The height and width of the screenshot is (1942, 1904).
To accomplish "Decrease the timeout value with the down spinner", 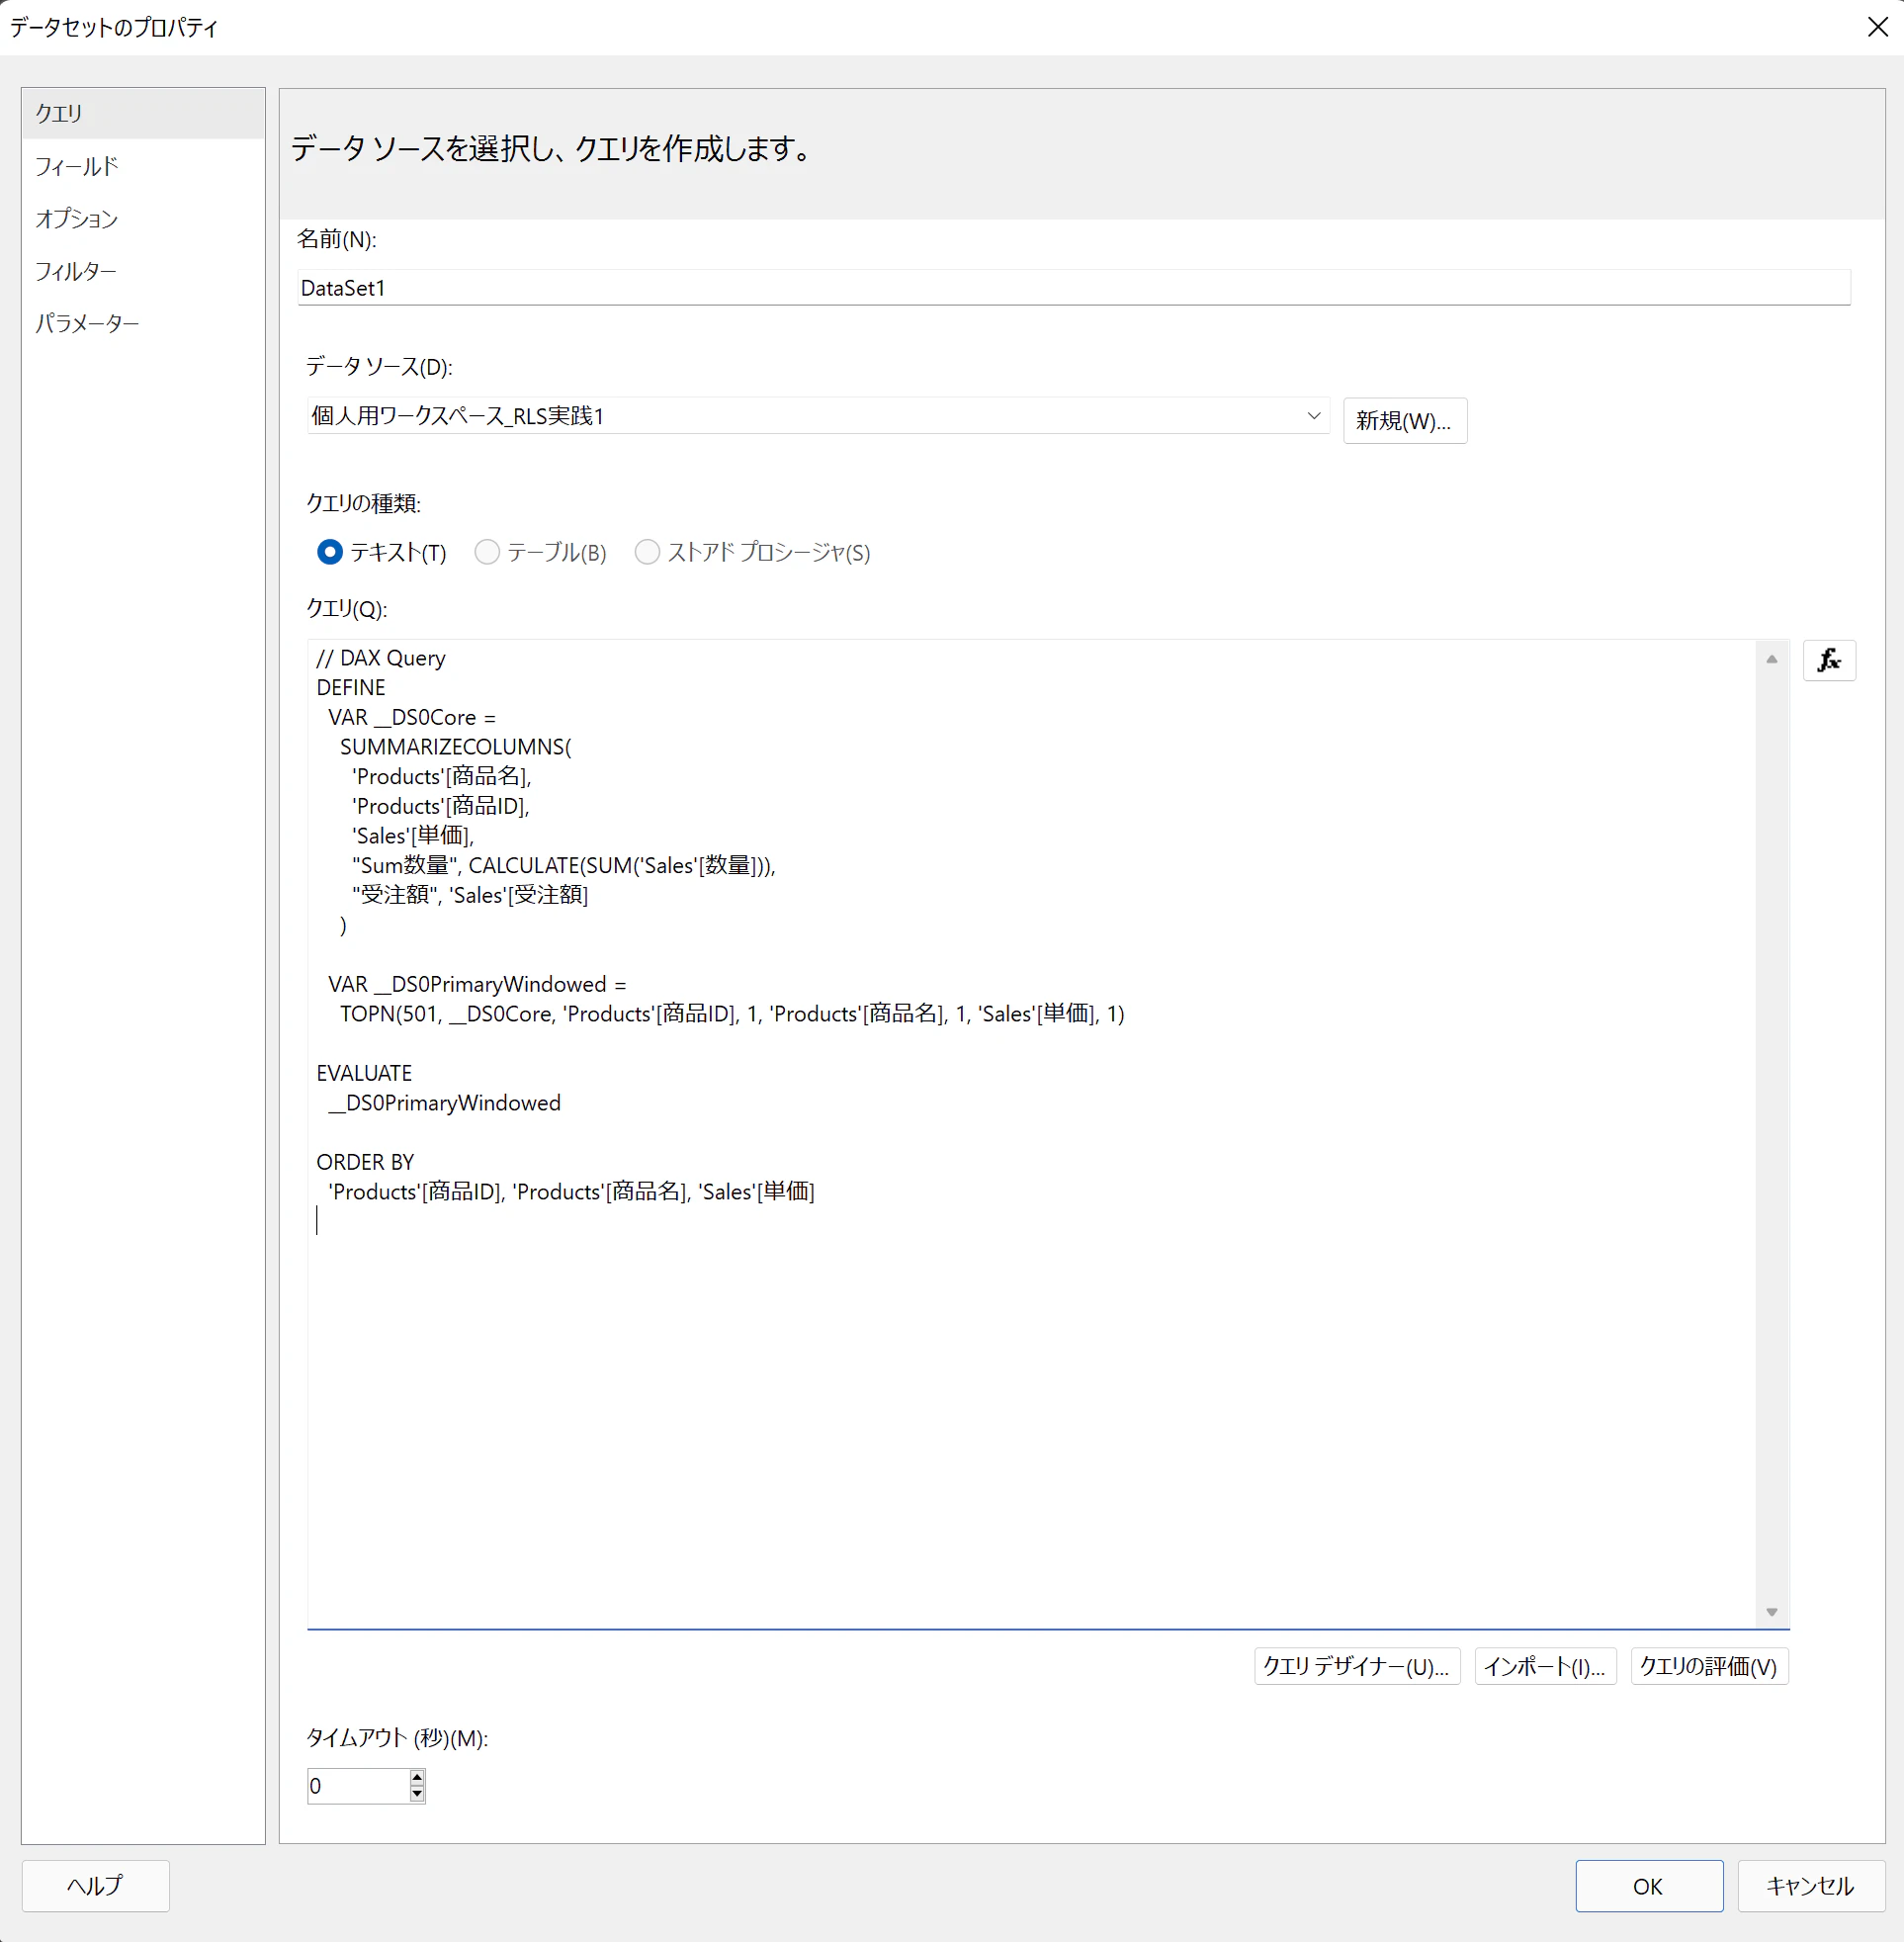I will [x=417, y=1794].
